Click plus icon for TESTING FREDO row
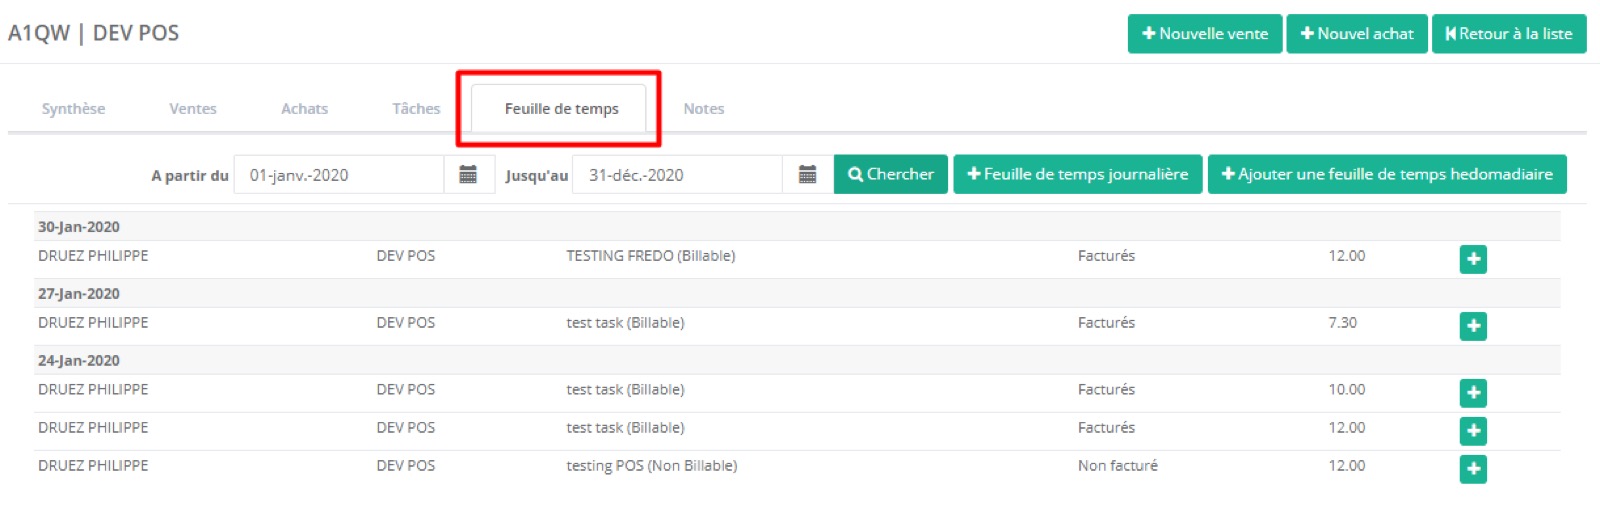Image resolution: width=1600 pixels, height=515 pixels. coord(1473,259)
